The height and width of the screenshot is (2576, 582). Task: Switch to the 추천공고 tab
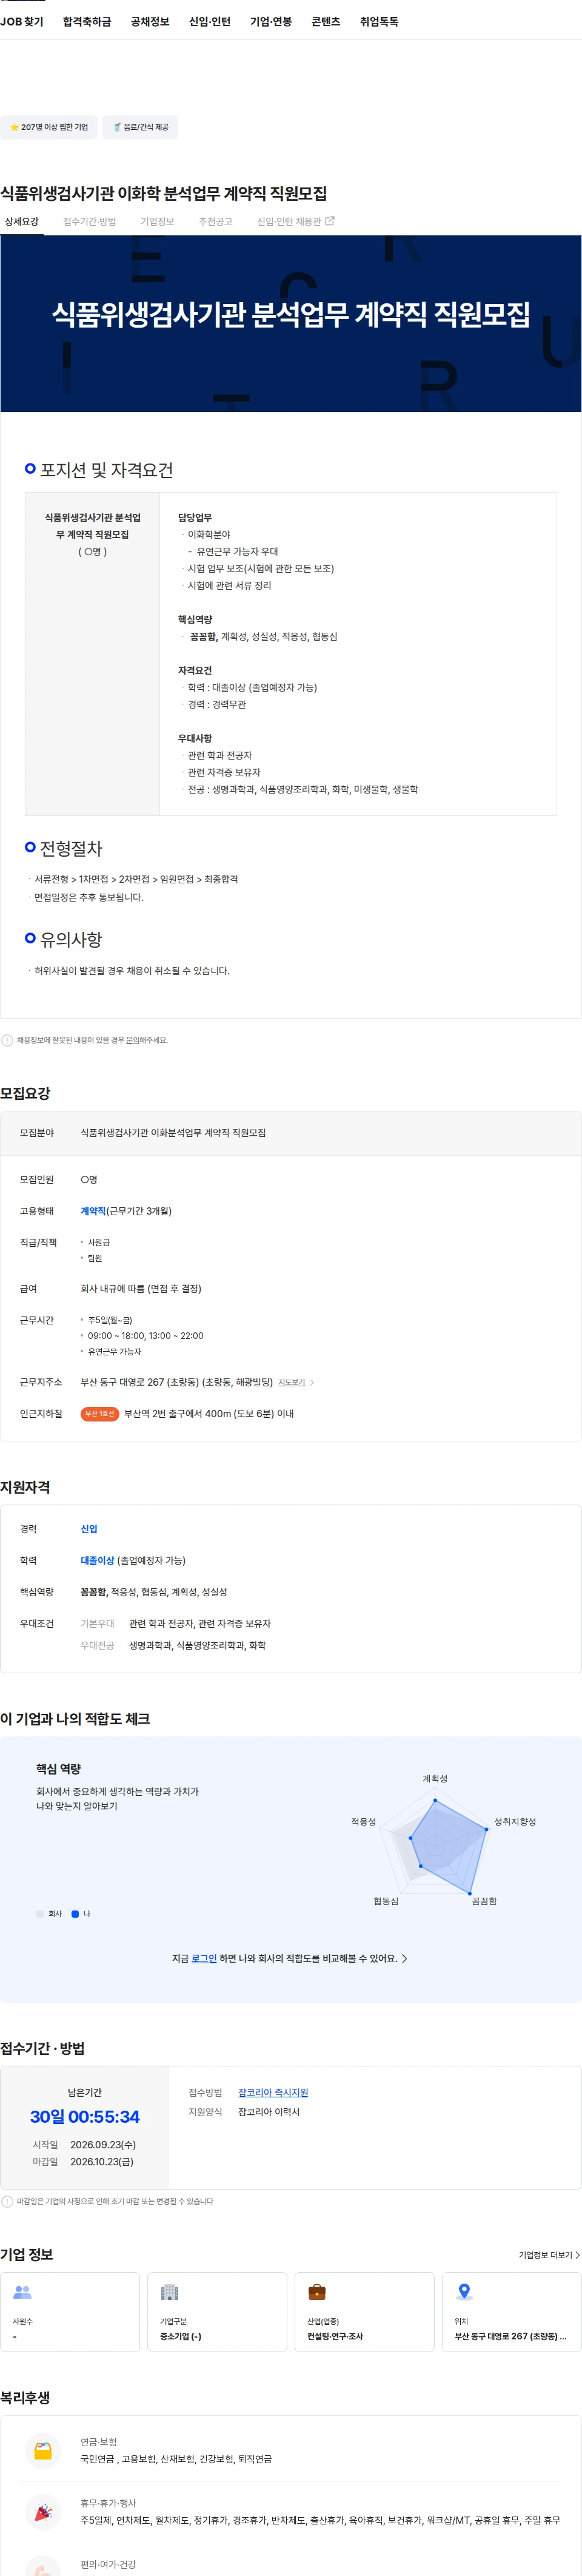point(215,221)
